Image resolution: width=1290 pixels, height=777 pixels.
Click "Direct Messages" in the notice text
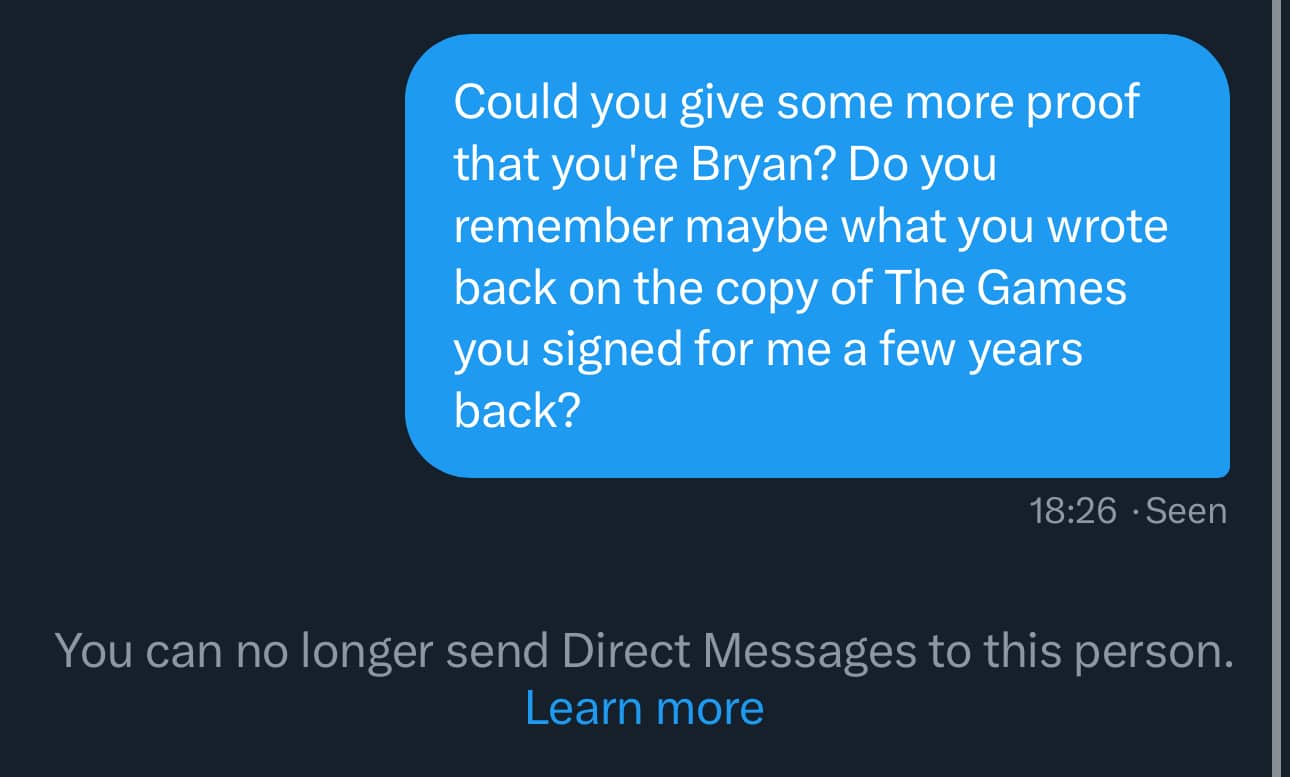click(739, 651)
